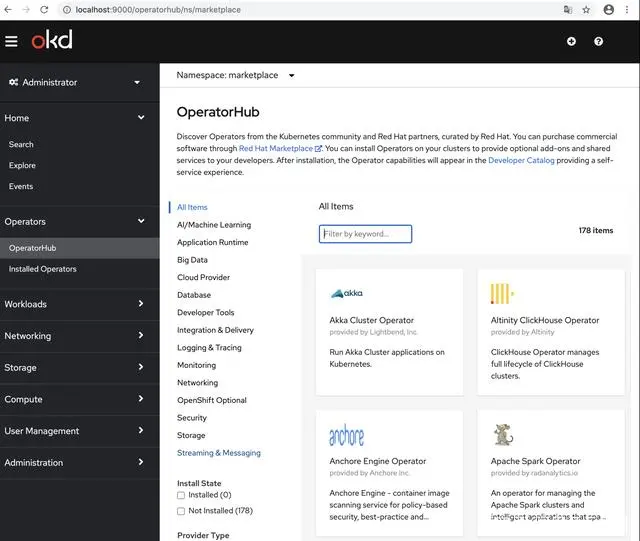Click the browser back arrow
This screenshot has width=640, height=541.
(x=8, y=9)
